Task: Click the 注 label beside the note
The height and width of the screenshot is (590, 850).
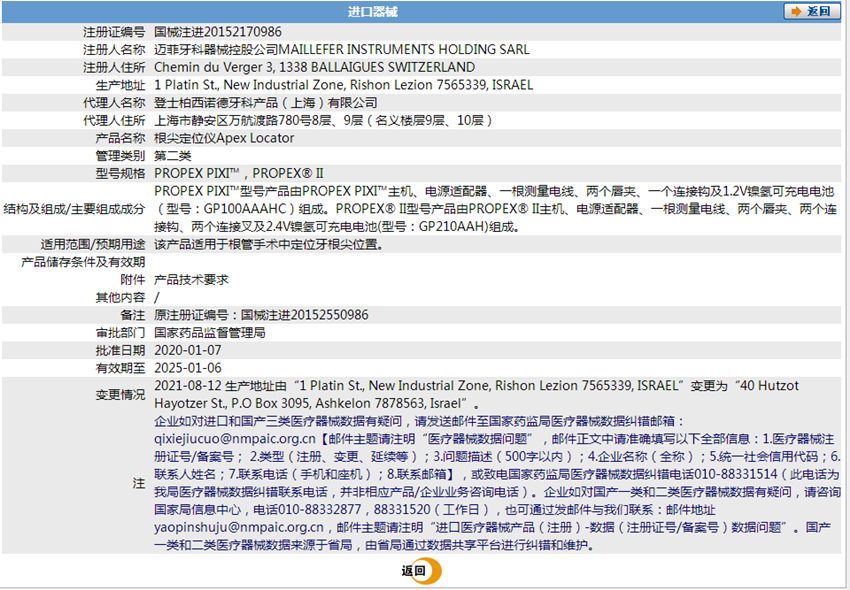Action: click(x=139, y=483)
